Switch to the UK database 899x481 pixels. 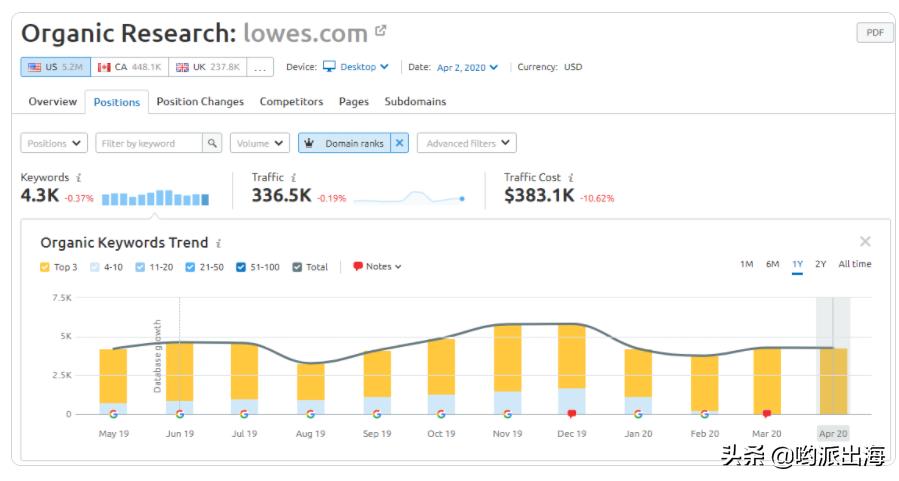tap(208, 67)
